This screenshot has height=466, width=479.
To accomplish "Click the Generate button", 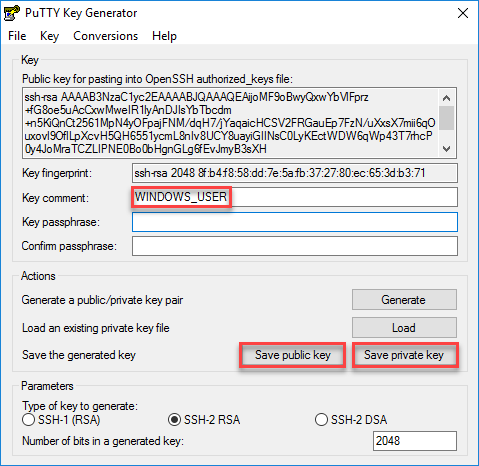I will tap(404, 300).
